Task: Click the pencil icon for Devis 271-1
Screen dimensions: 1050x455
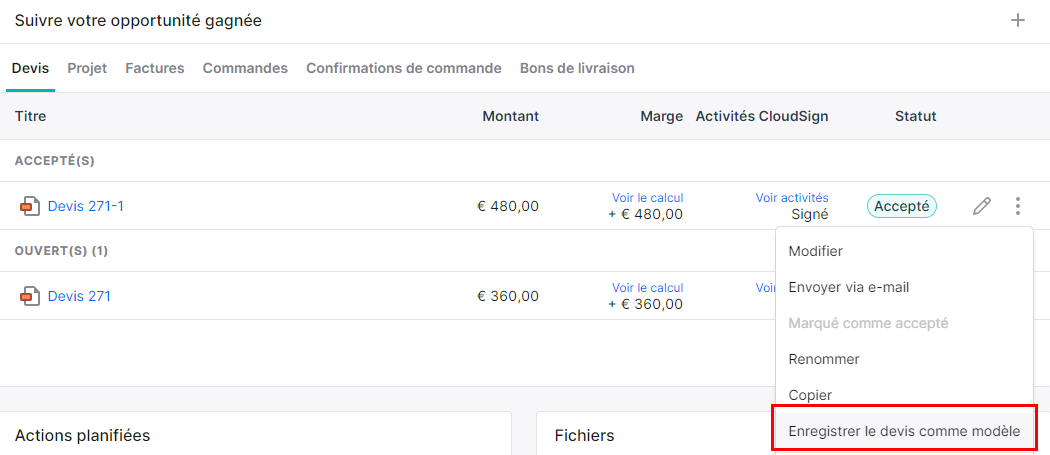Action: click(981, 206)
